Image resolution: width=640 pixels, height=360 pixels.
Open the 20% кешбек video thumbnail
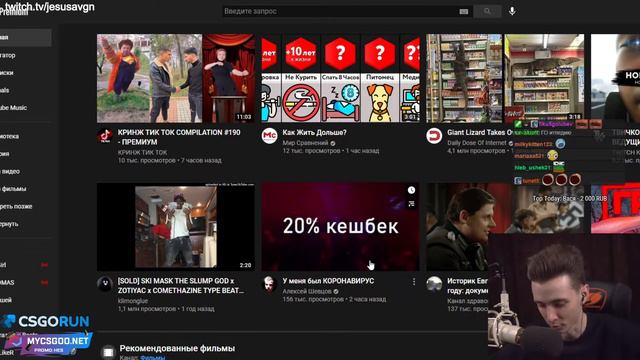pyautogui.click(x=340, y=227)
